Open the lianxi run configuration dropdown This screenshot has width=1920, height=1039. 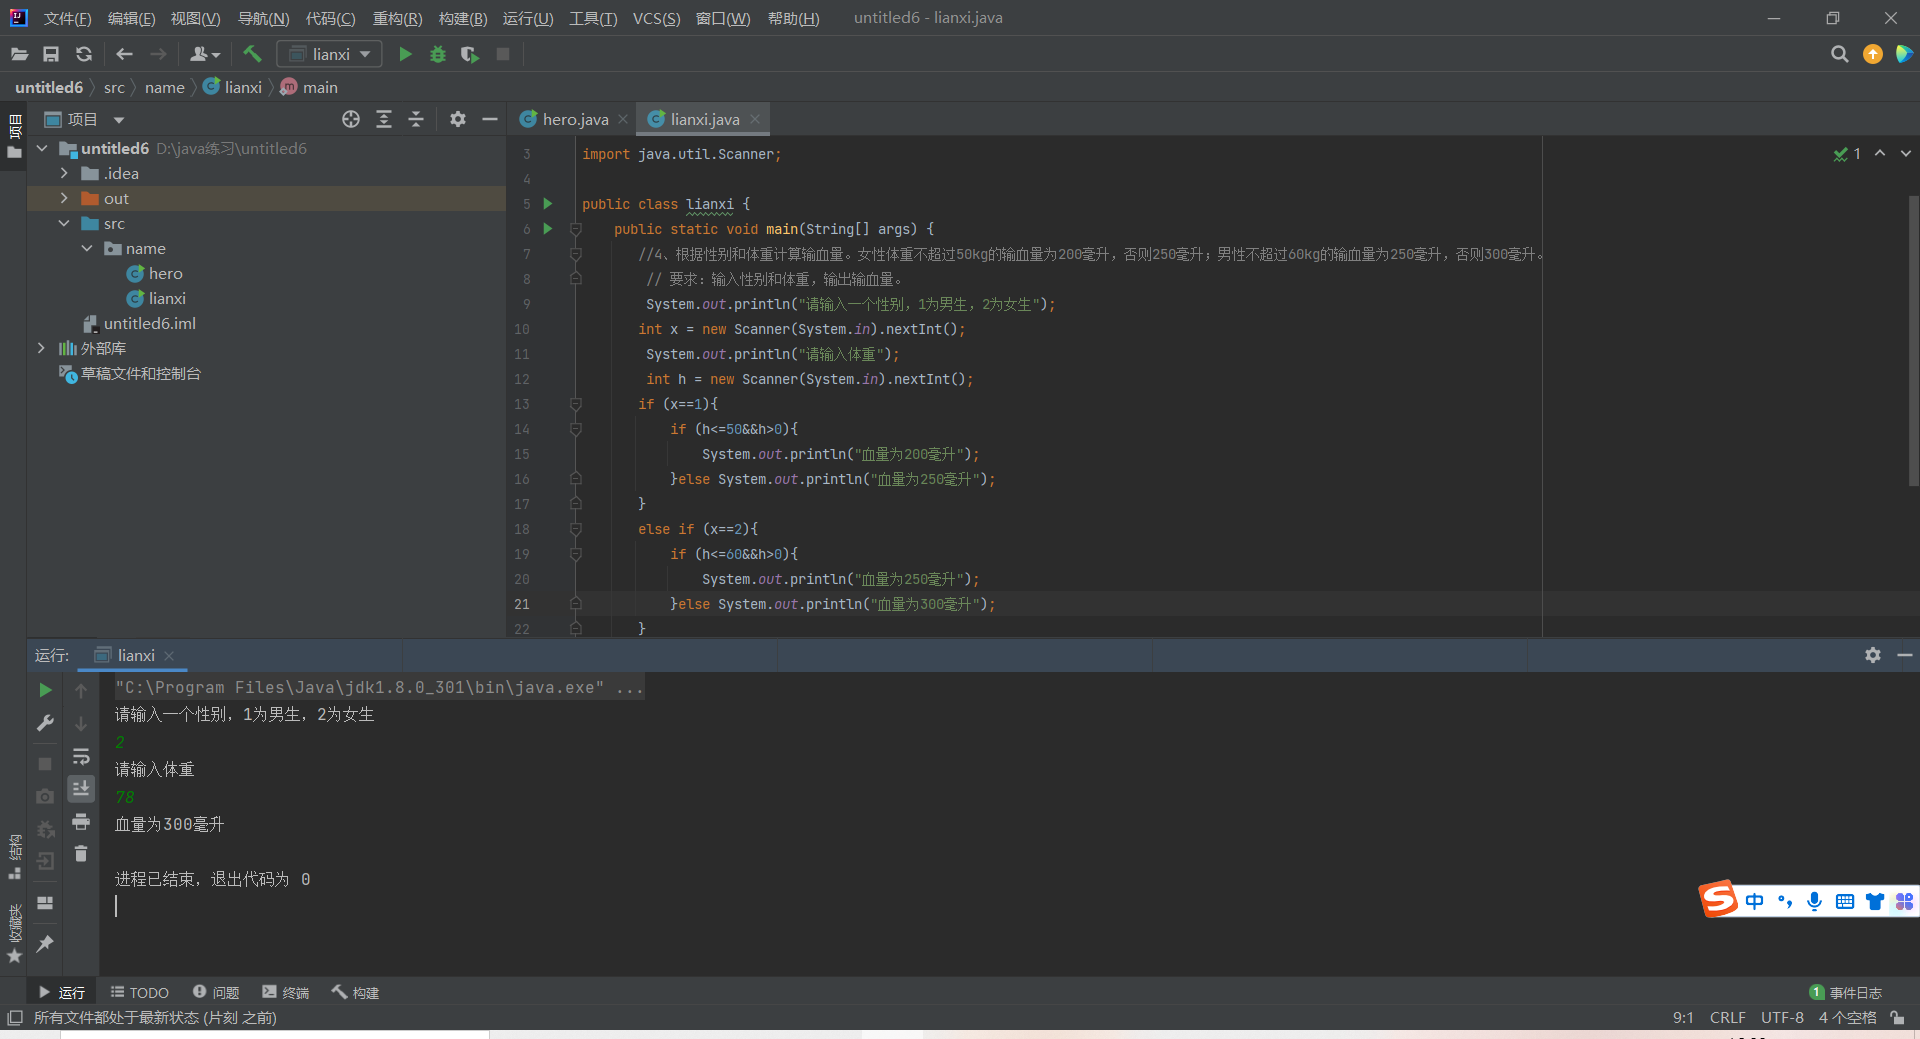coord(330,54)
